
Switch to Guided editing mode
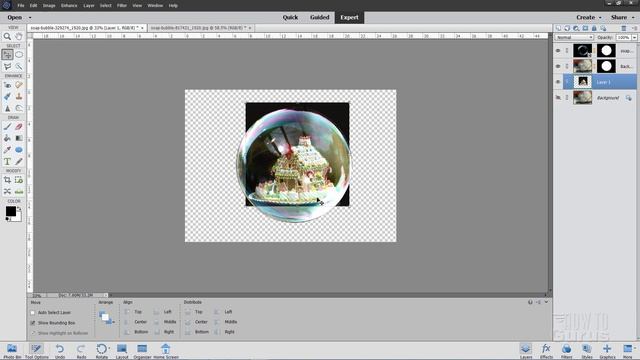coord(320,18)
